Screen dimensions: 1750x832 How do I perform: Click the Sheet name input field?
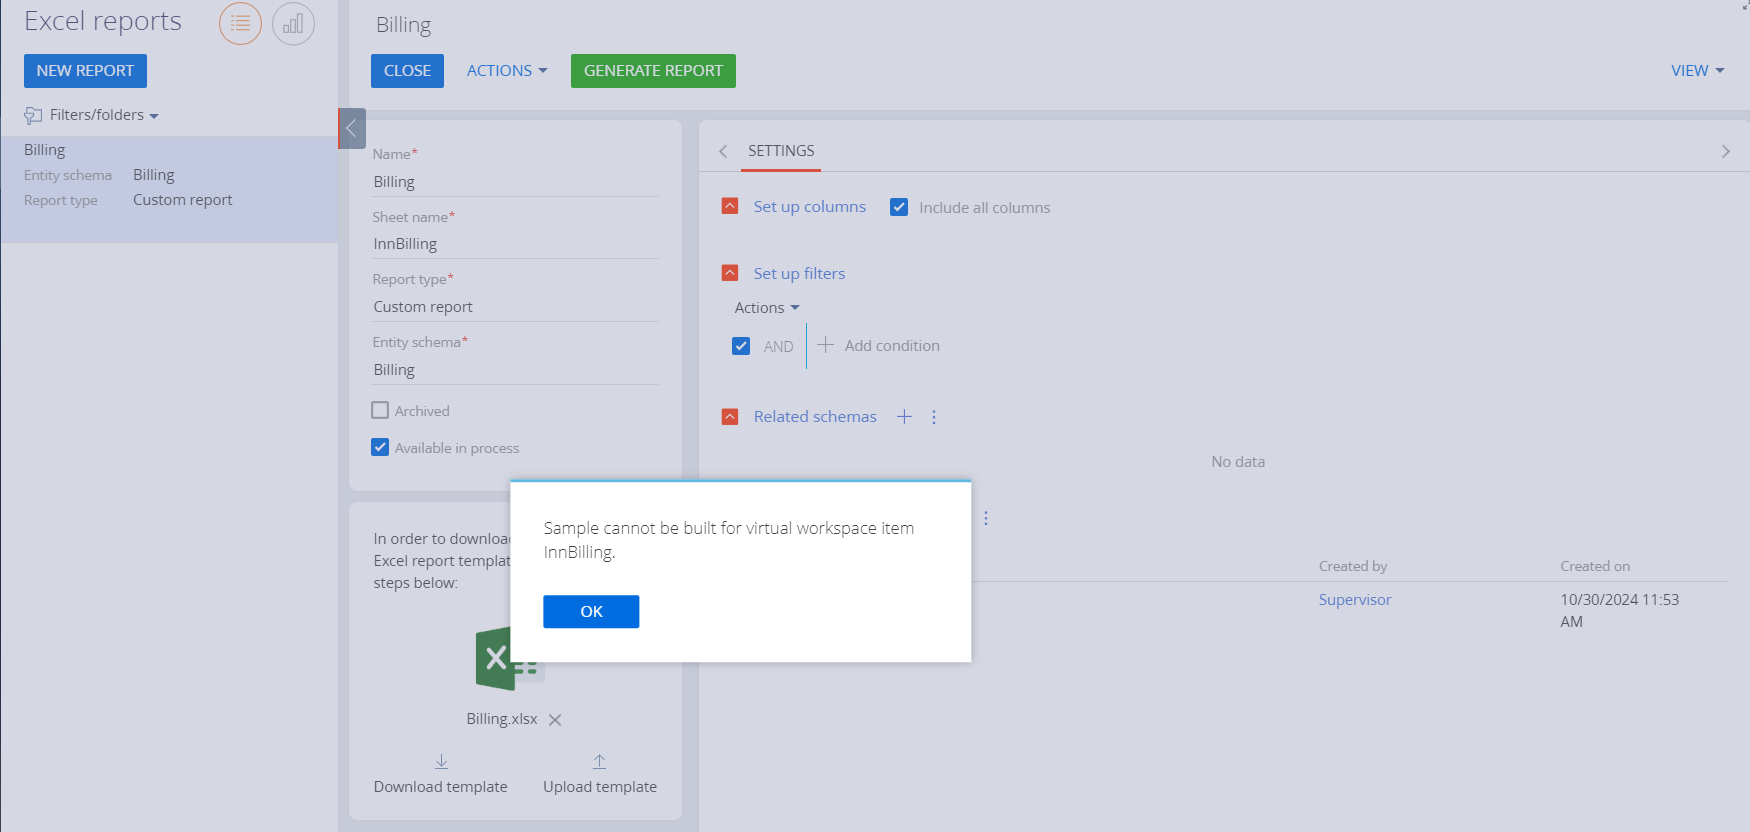pyautogui.click(x=515, y=244)
